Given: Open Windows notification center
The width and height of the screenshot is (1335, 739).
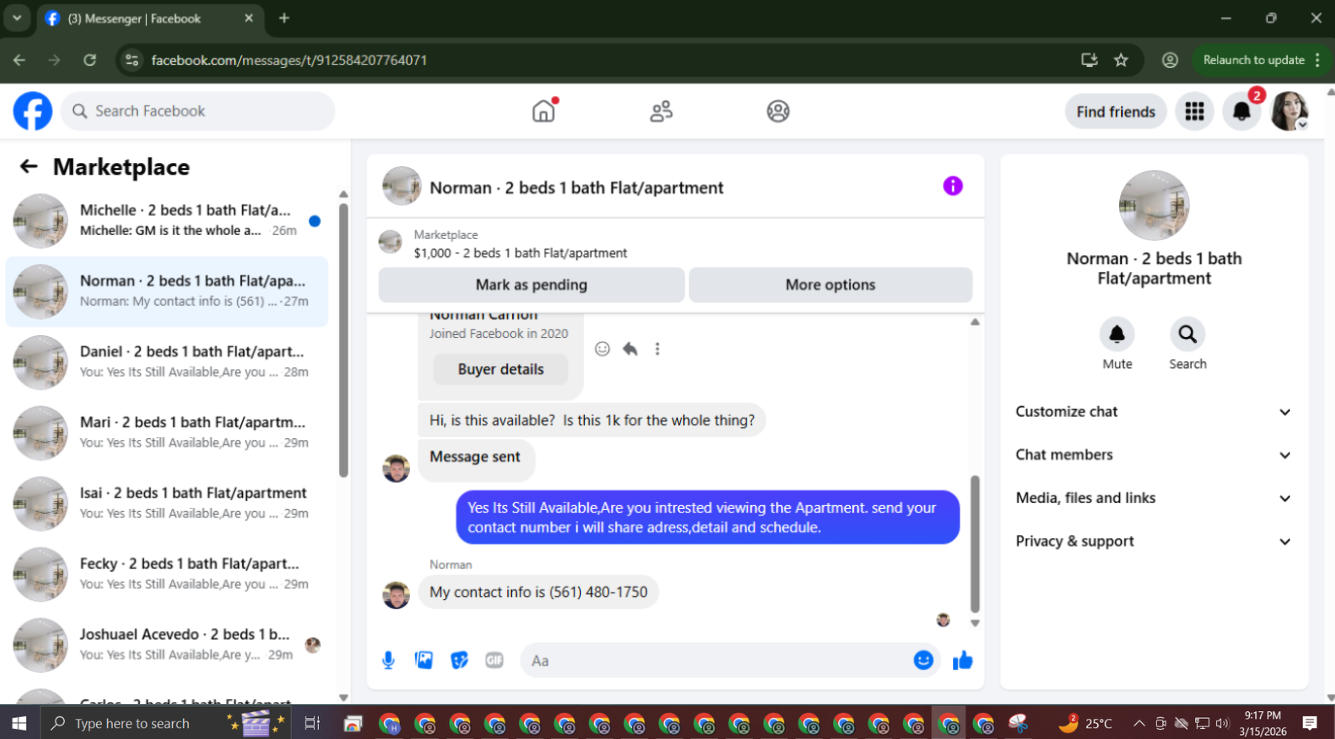Looking at the screenshot, I should [1310, 723].
